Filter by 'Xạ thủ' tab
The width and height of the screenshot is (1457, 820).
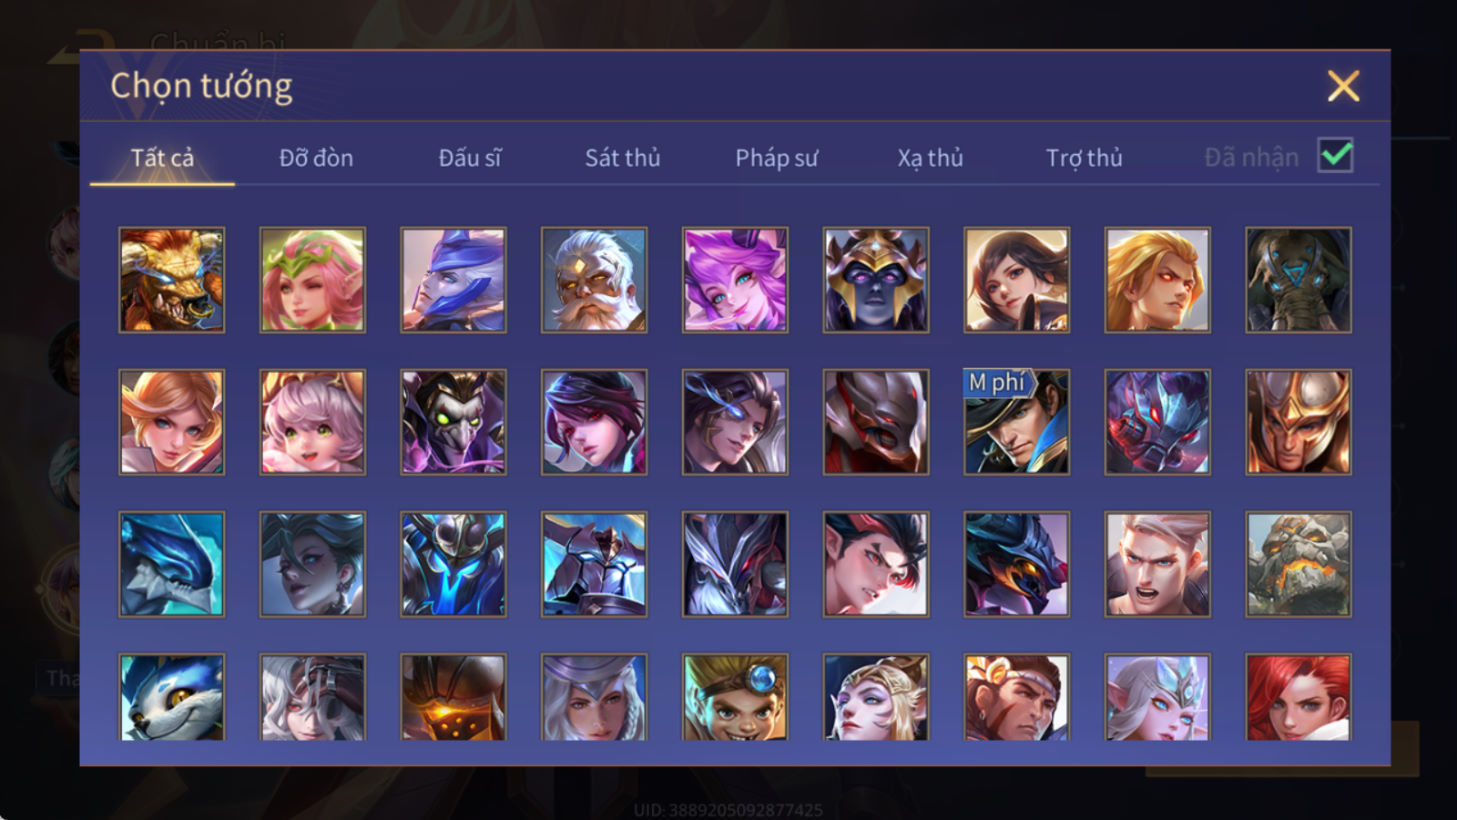click(930, 158)
